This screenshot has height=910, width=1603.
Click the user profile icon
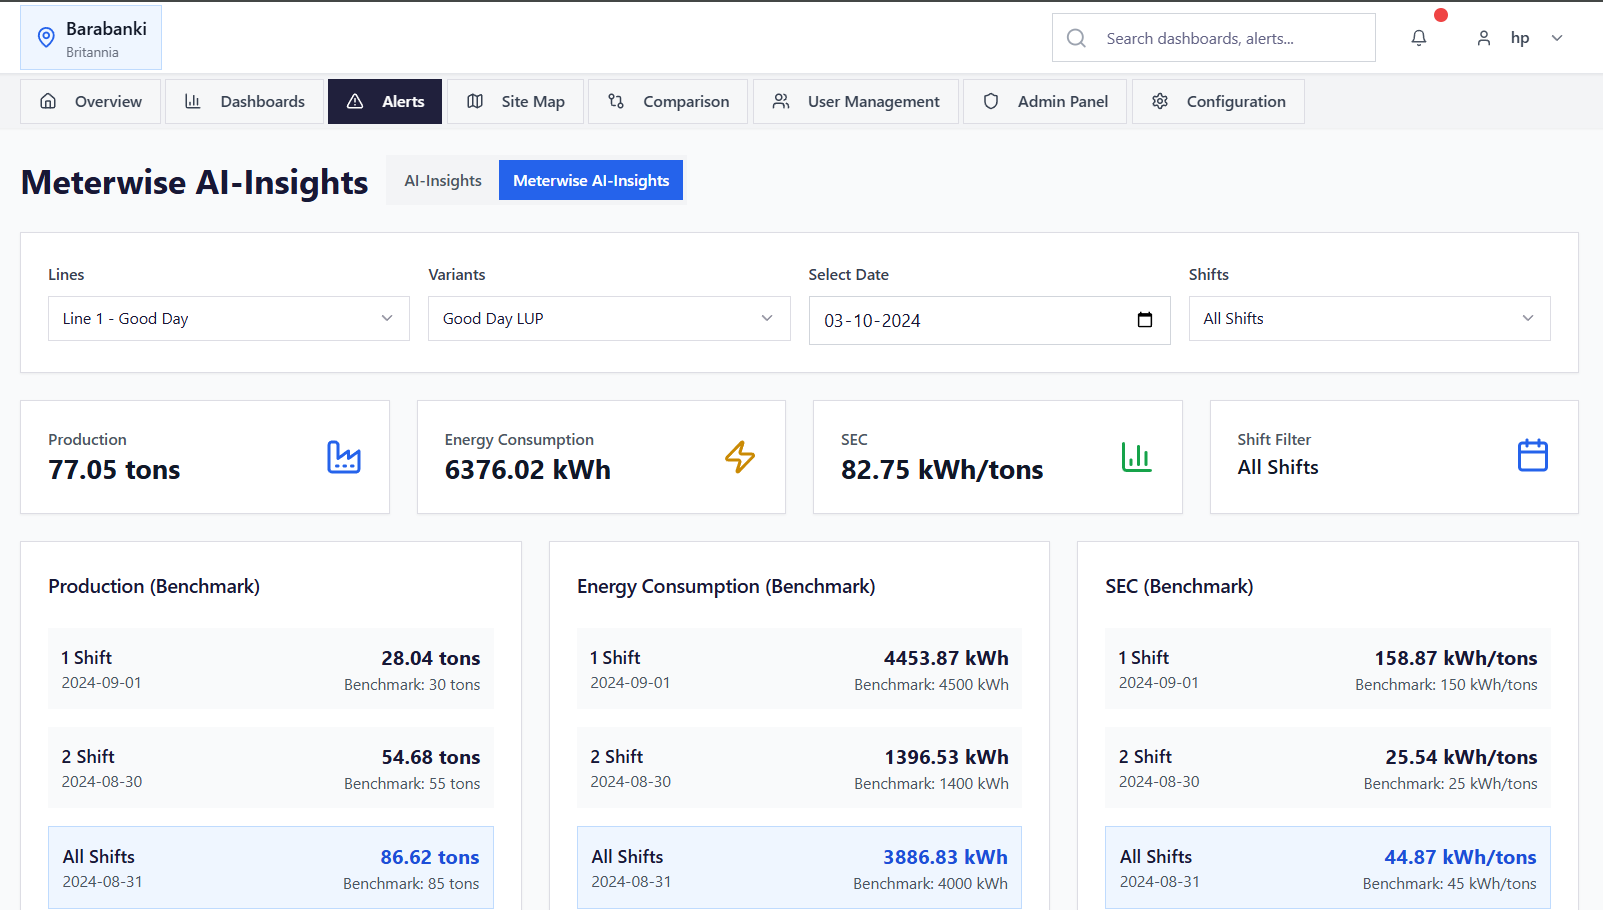pyautogui.click(x=1484, y=38)
